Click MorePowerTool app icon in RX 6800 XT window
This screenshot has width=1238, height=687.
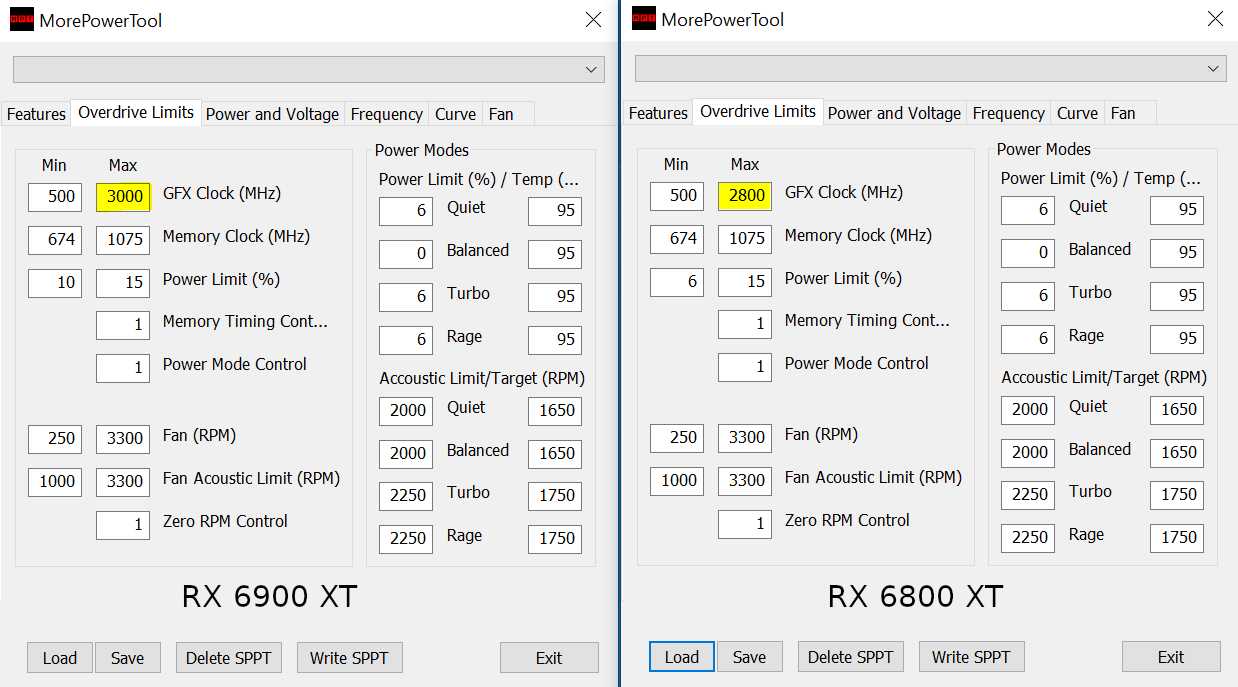pyautogui.click(x=644, y=19)
